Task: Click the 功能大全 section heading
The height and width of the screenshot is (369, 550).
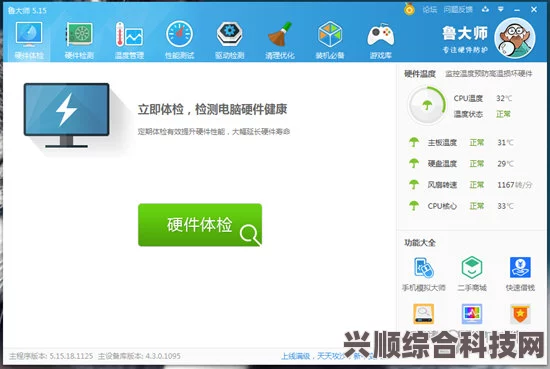Action: pos(420,242)
